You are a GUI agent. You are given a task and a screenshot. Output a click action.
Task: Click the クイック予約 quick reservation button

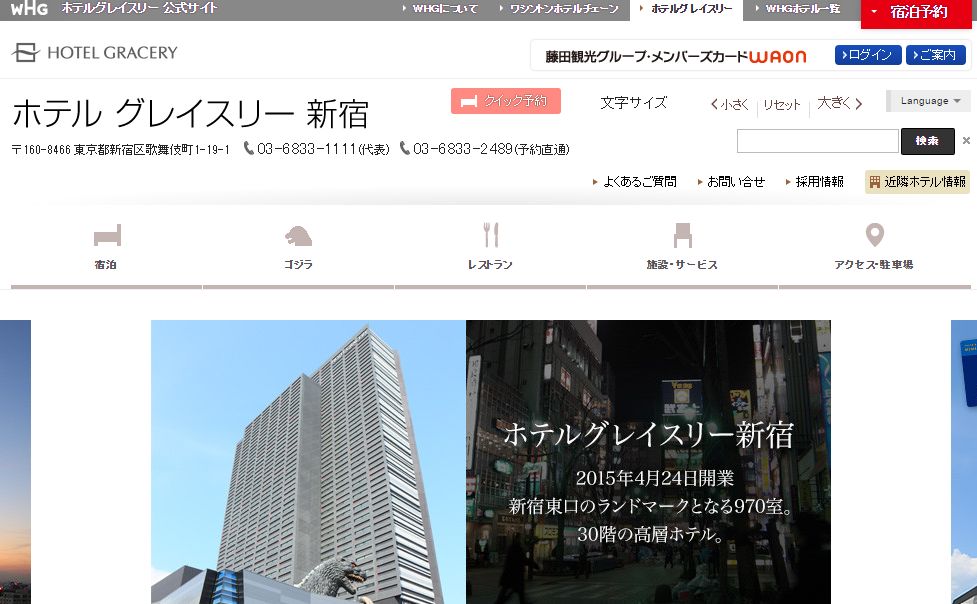505,101
